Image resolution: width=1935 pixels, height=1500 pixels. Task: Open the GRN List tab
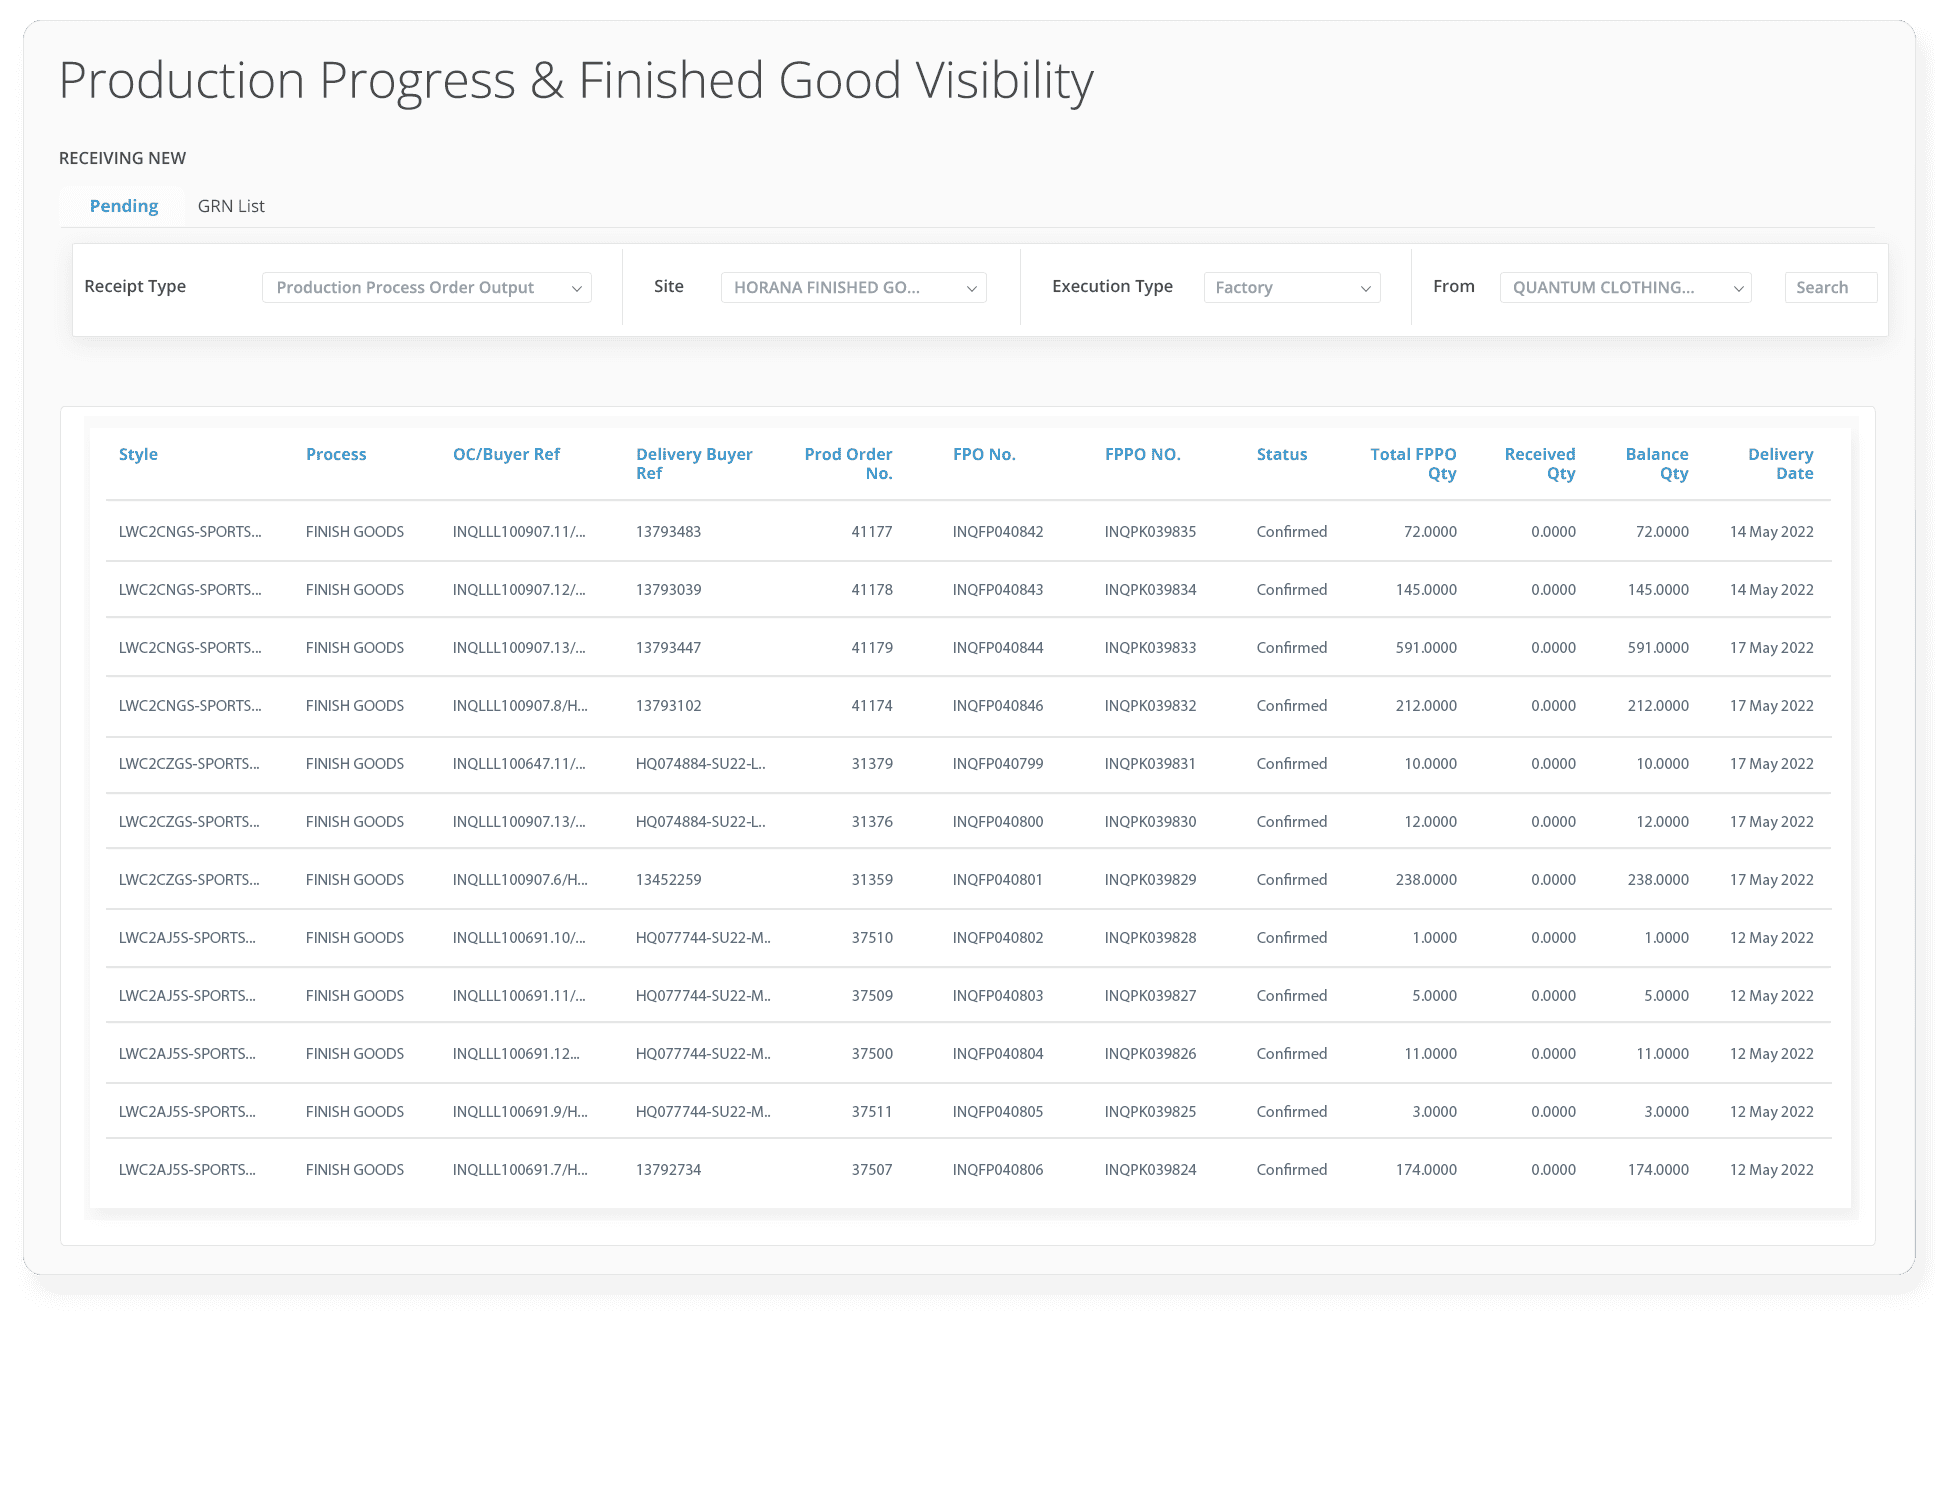click(x=231, y=206)
